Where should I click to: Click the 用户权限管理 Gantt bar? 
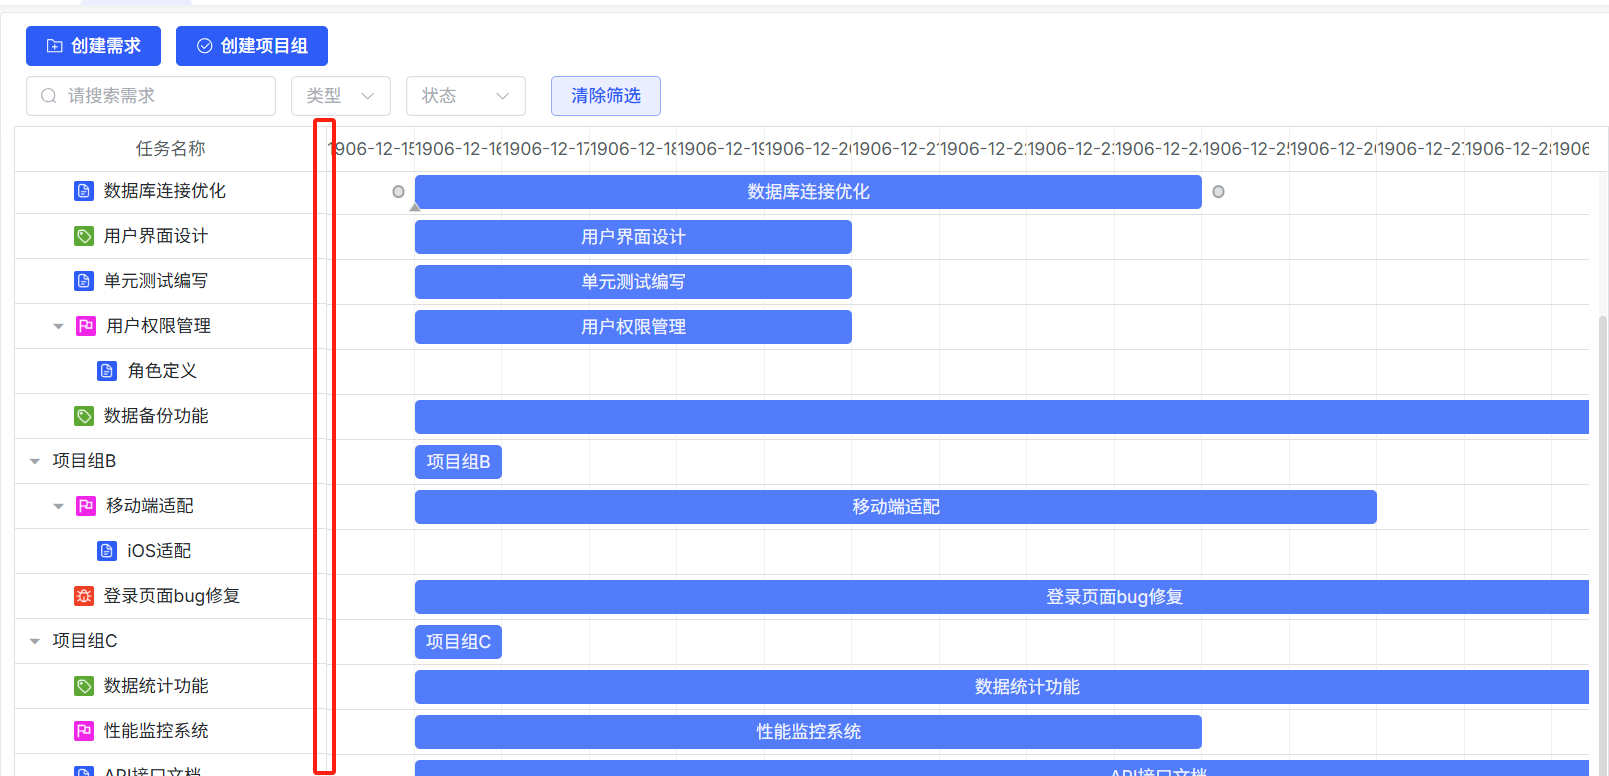pyautogui.click(x=633, y=327)
